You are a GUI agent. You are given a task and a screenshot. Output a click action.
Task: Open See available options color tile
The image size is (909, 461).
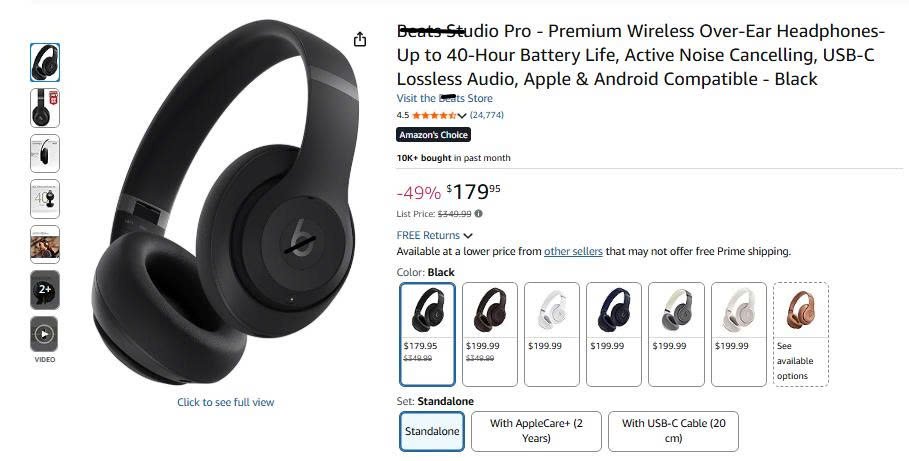[801, 334]
